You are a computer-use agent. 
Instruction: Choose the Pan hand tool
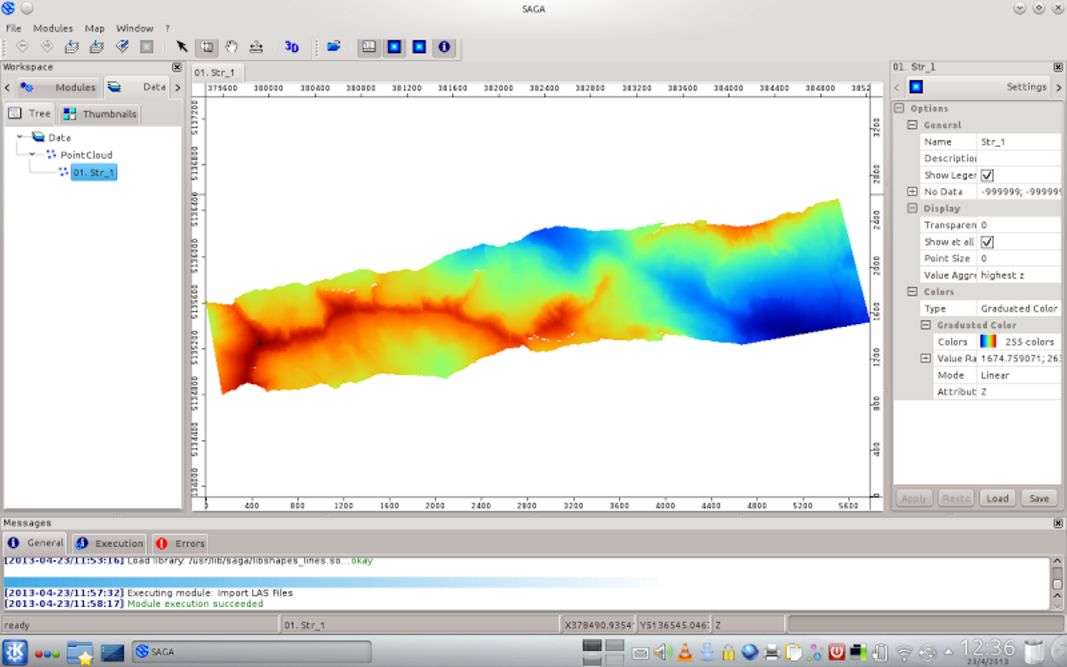point(231,46)
